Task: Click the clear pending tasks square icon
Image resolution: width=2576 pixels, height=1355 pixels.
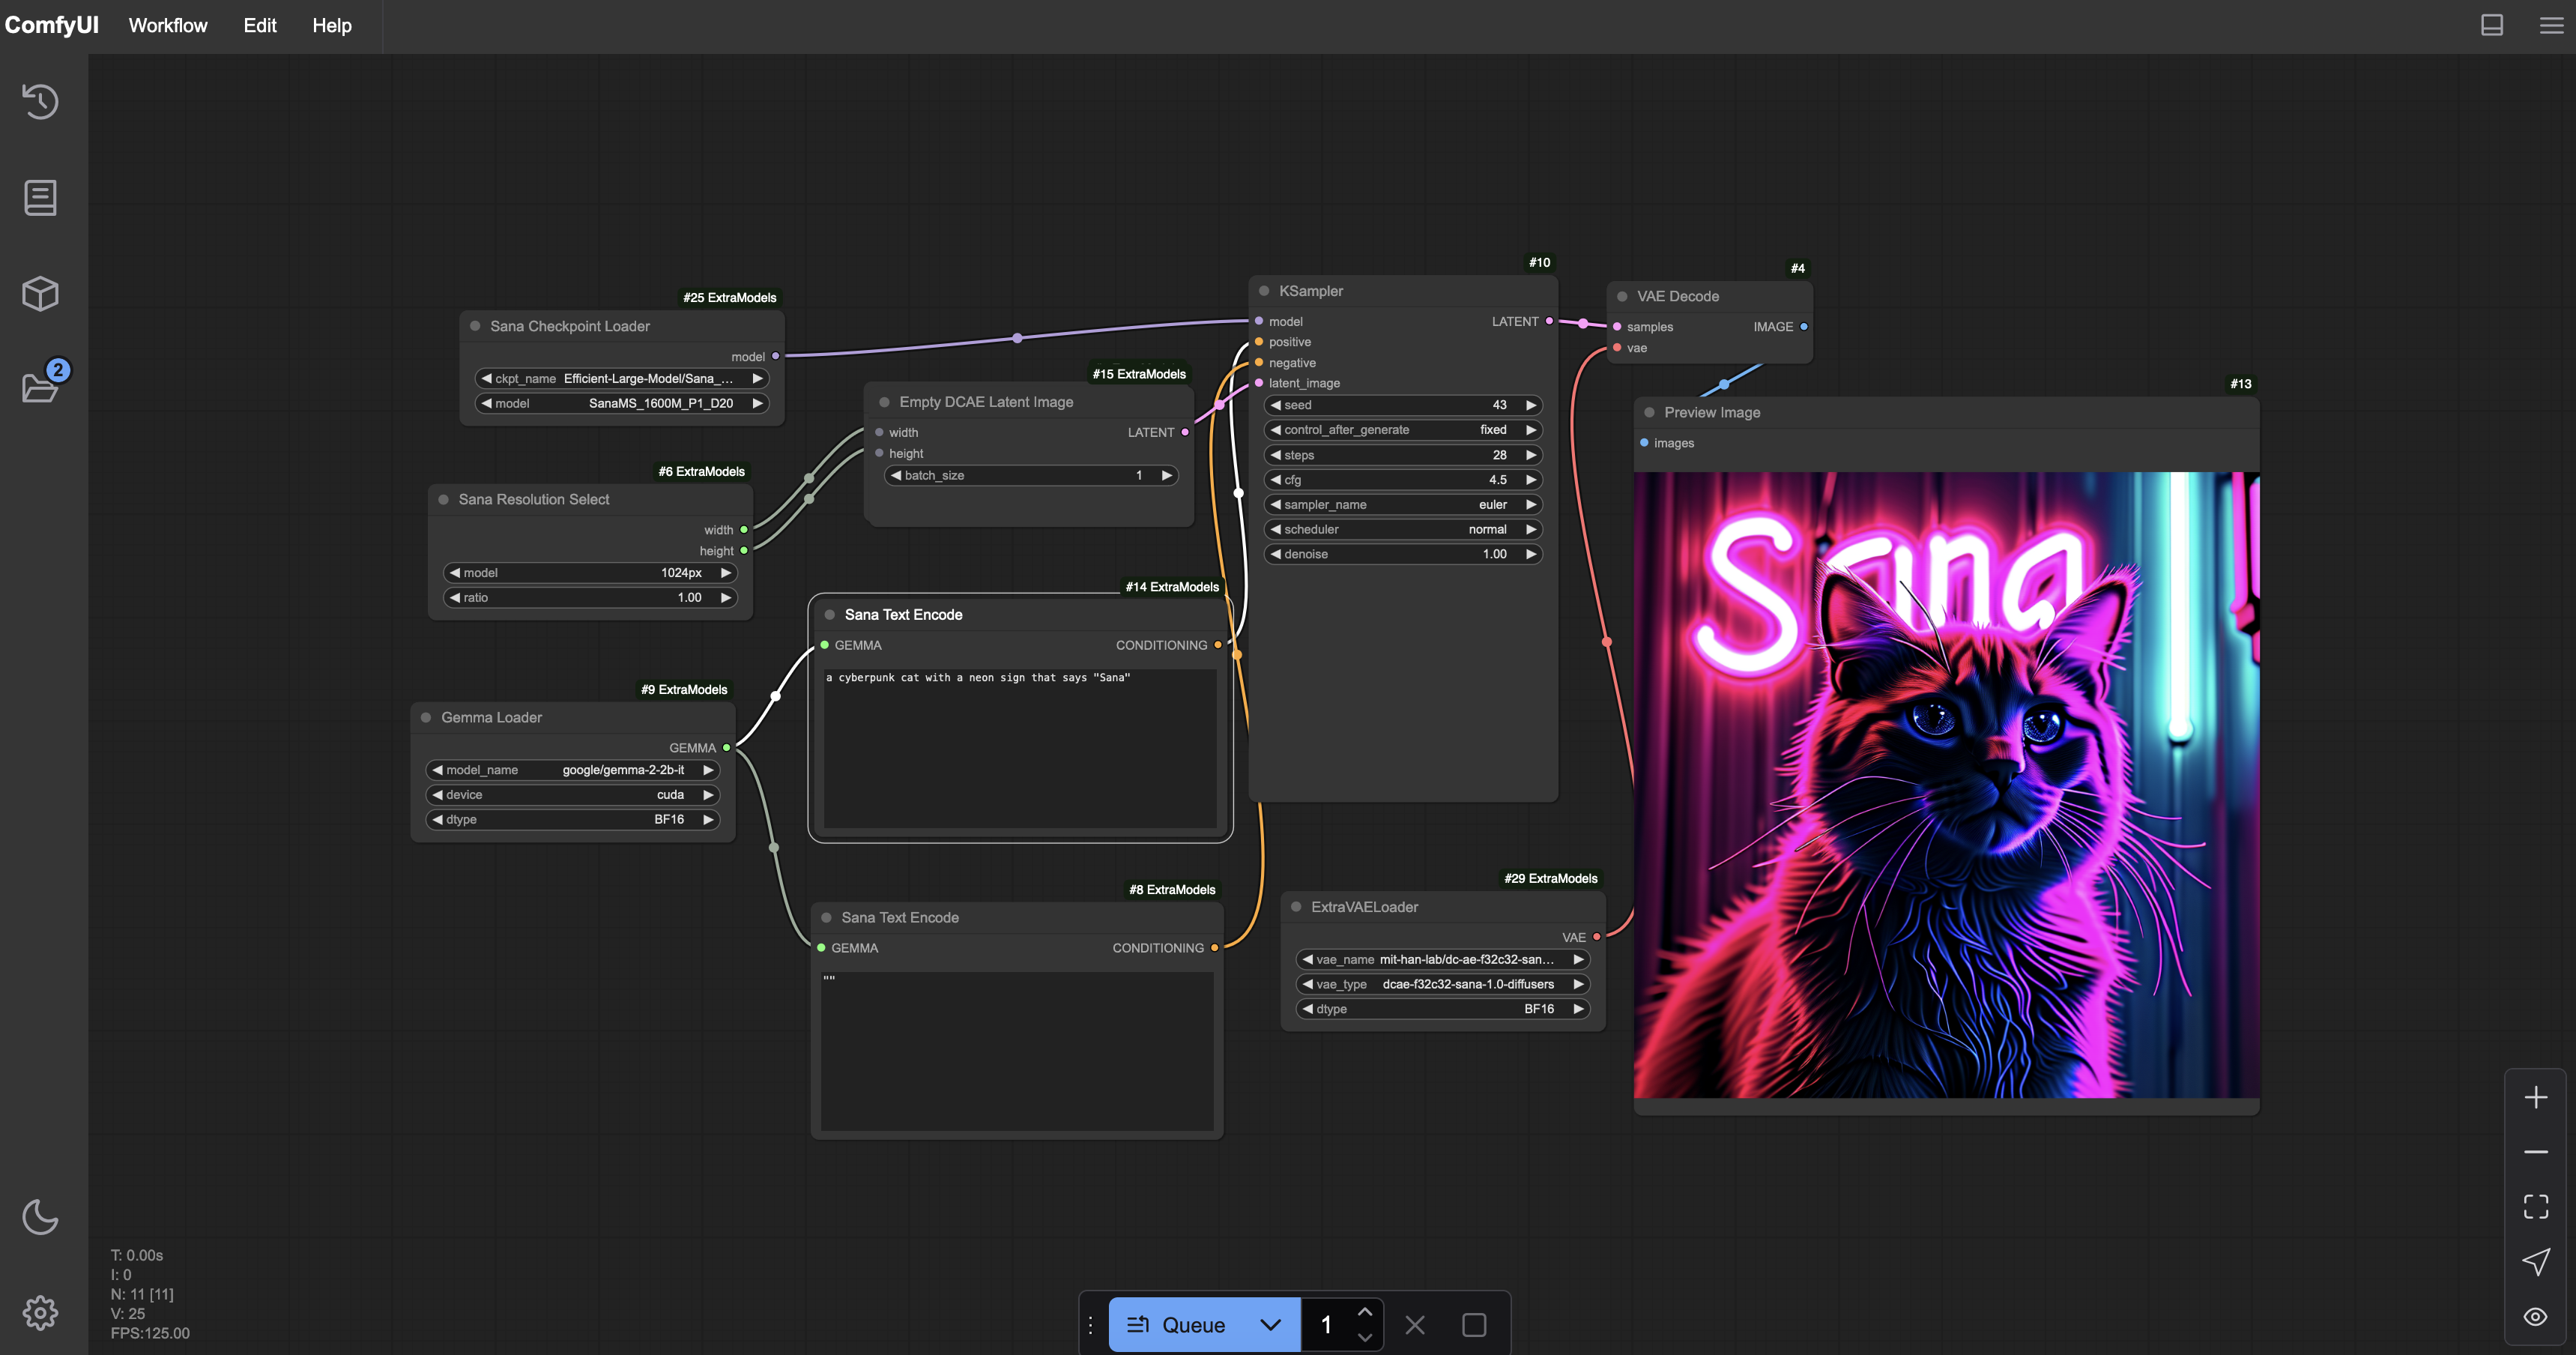Action: pos(1474,1325)
